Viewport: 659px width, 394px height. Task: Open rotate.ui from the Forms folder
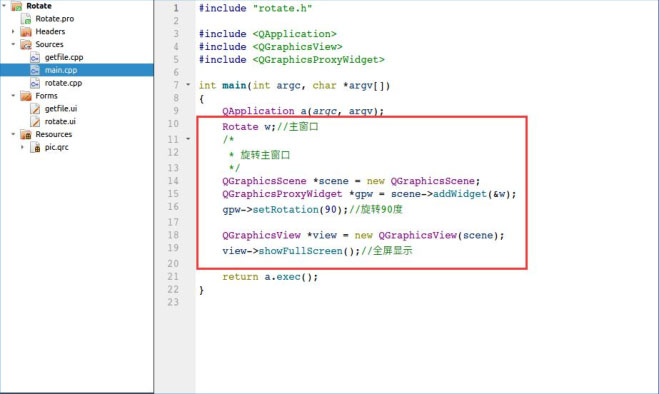(60, 122)
